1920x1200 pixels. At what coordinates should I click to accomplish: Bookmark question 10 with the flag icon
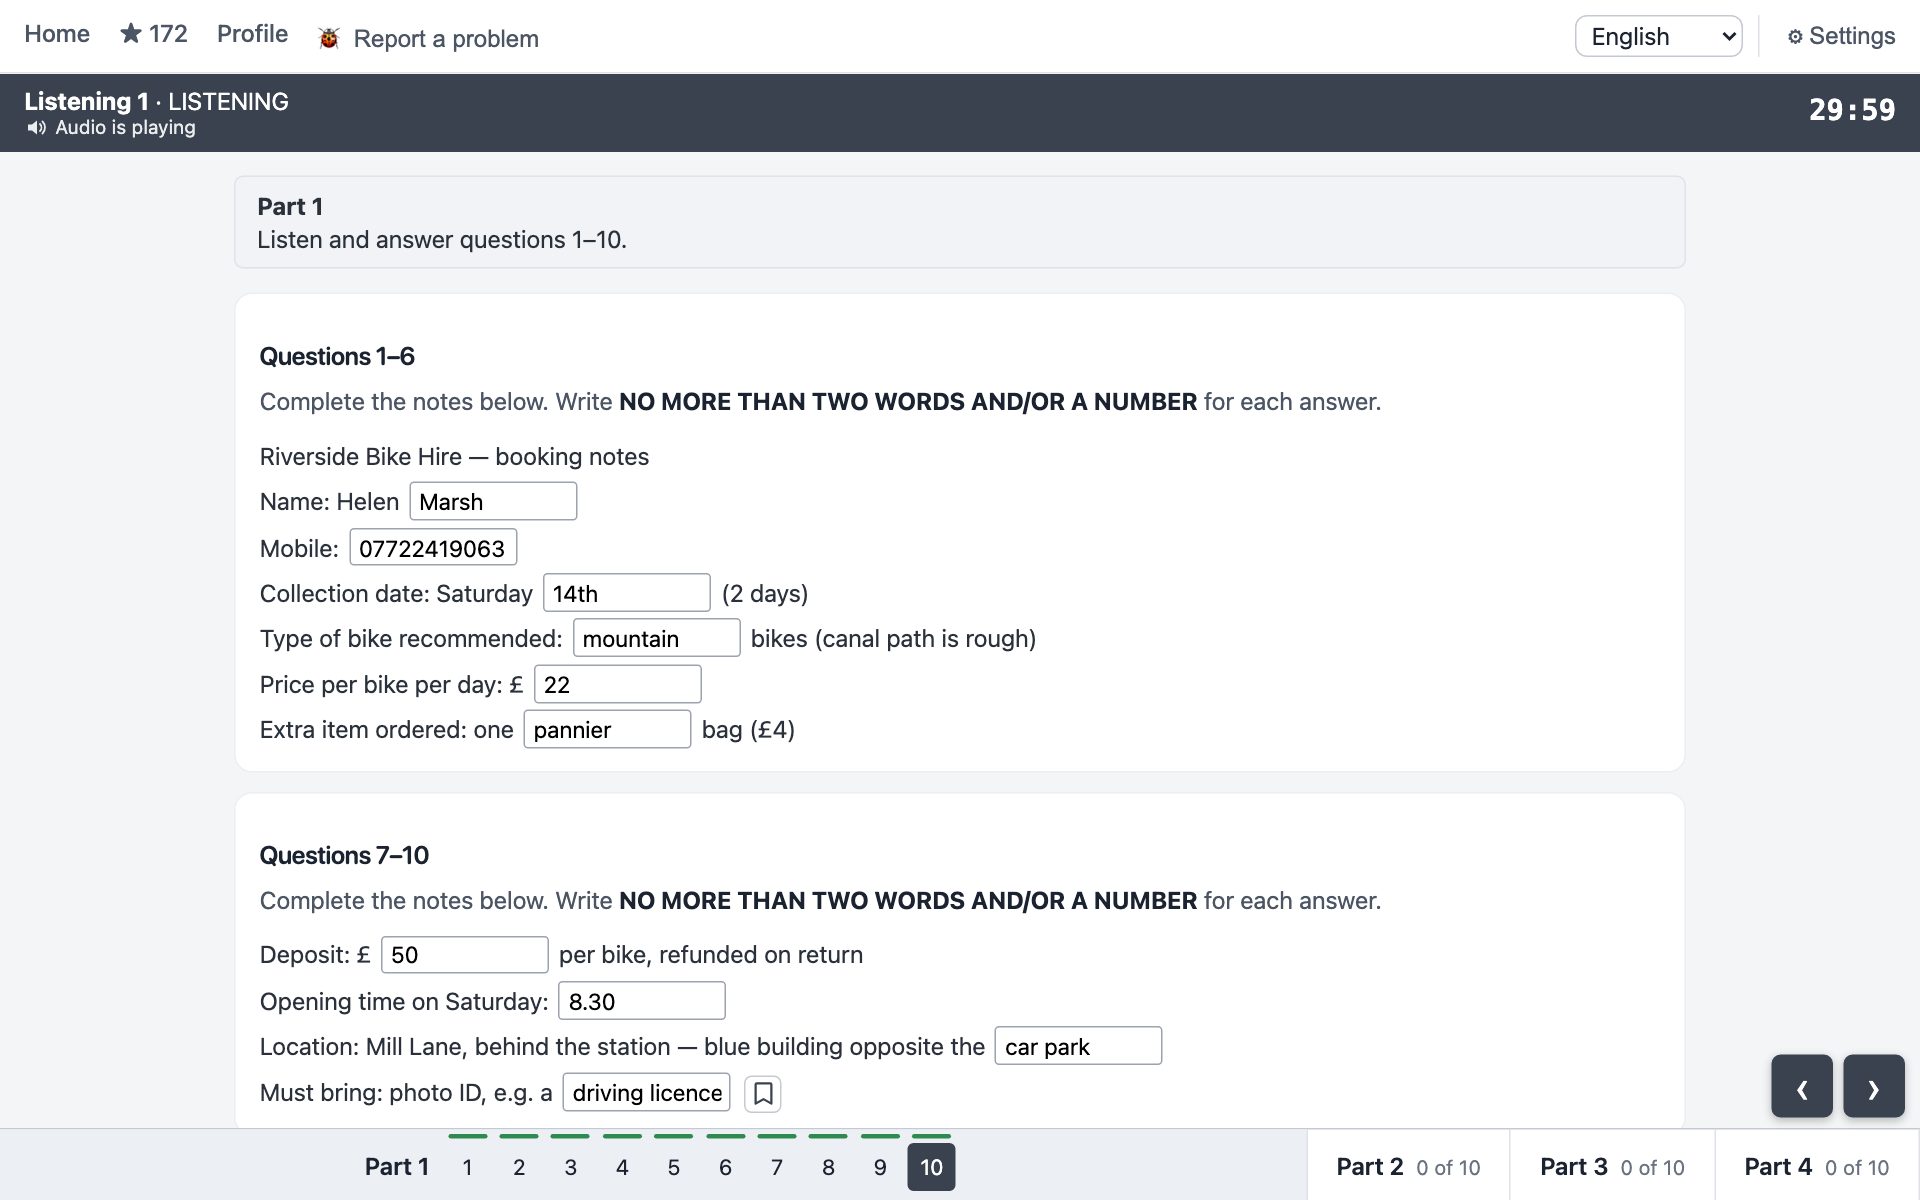tap(763, 1093)
